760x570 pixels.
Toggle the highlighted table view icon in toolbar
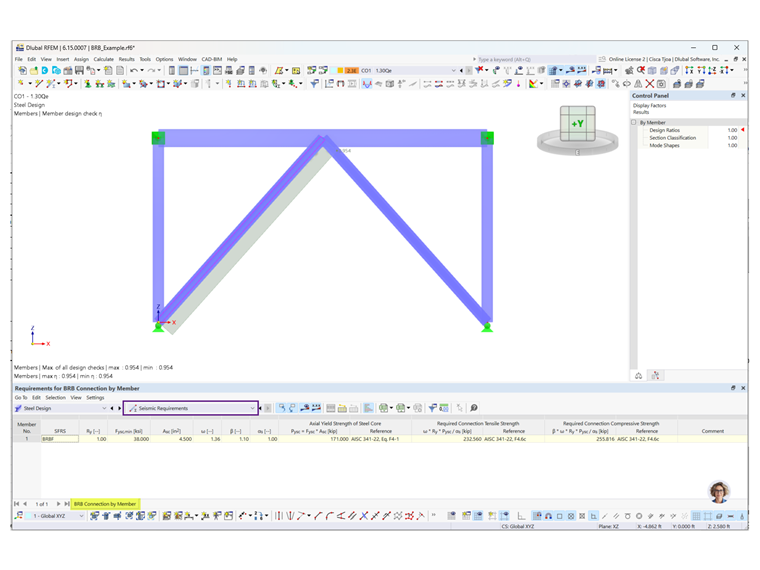pos(183,70)
